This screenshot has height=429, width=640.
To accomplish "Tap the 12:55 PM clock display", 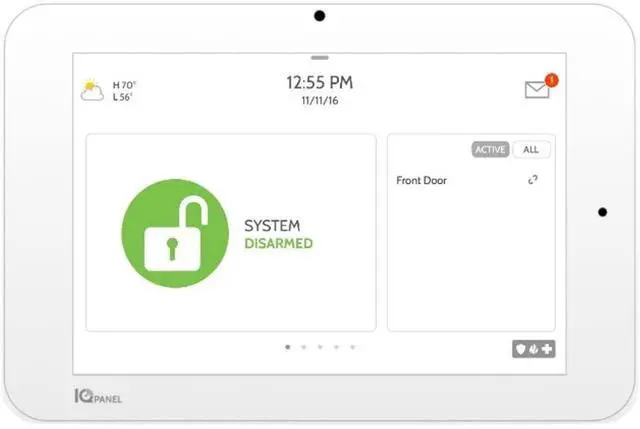I will point(320,82).
